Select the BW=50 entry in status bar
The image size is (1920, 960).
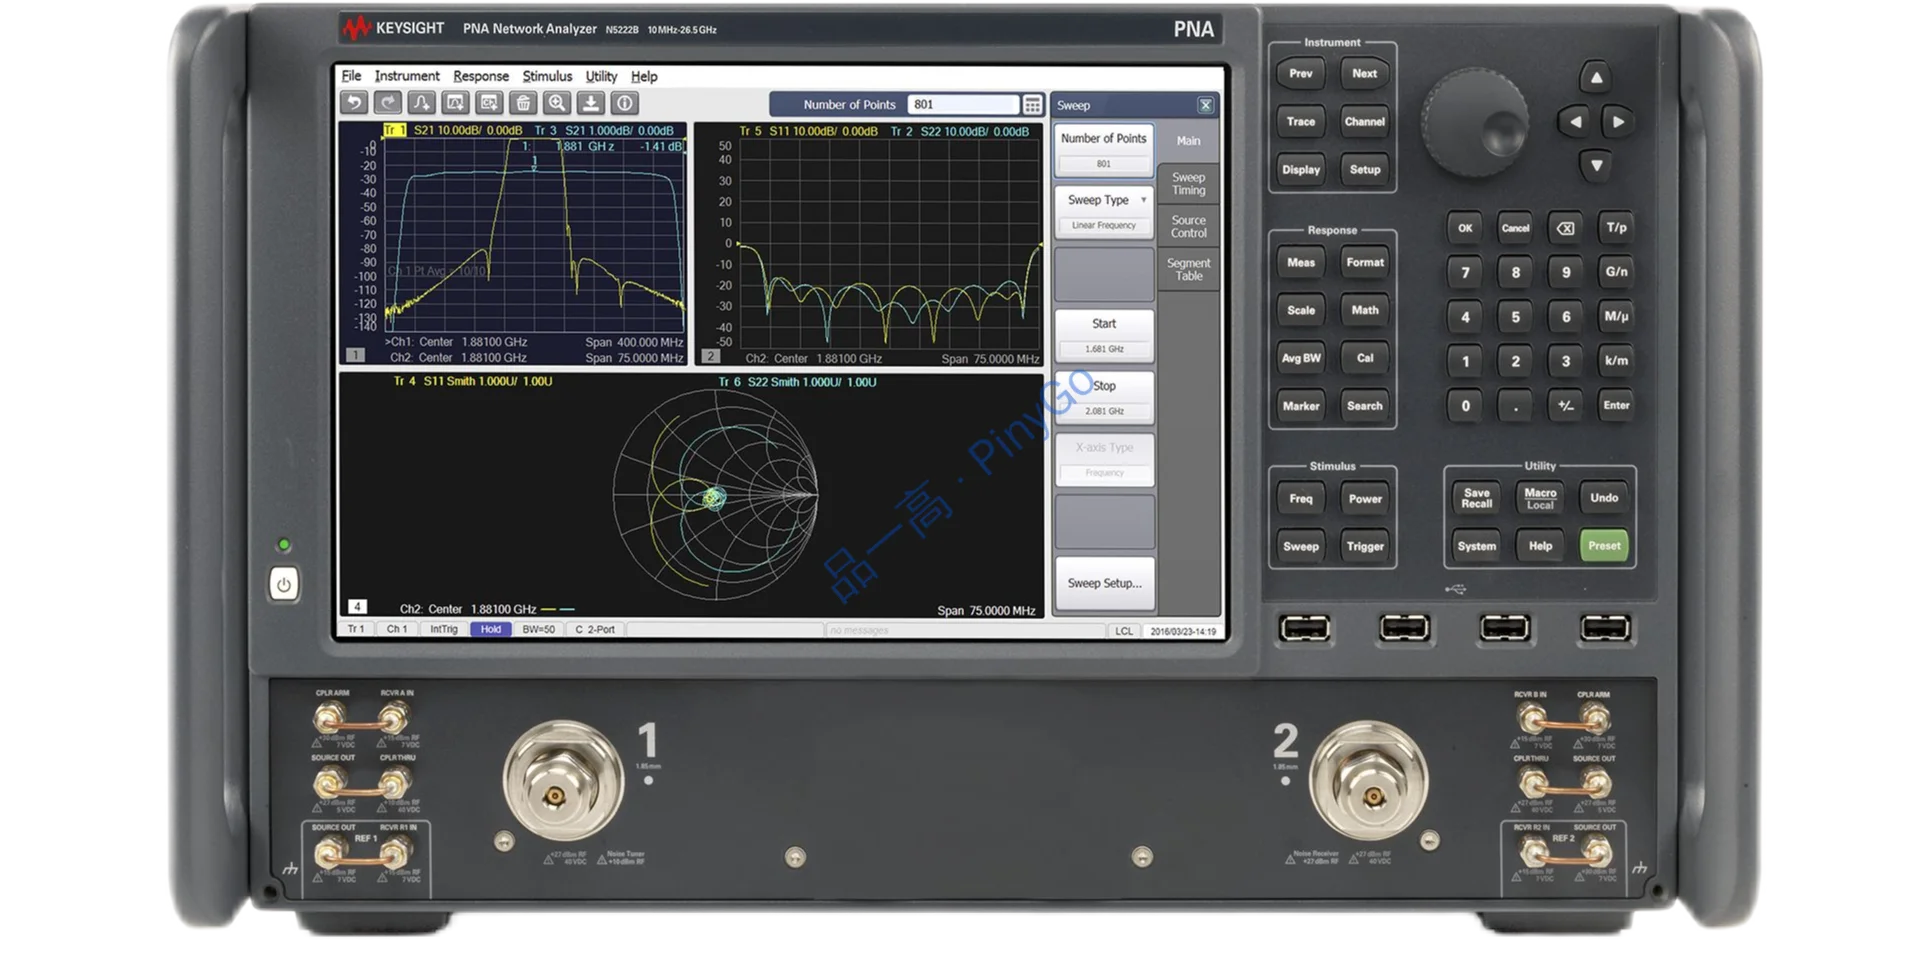538,629
